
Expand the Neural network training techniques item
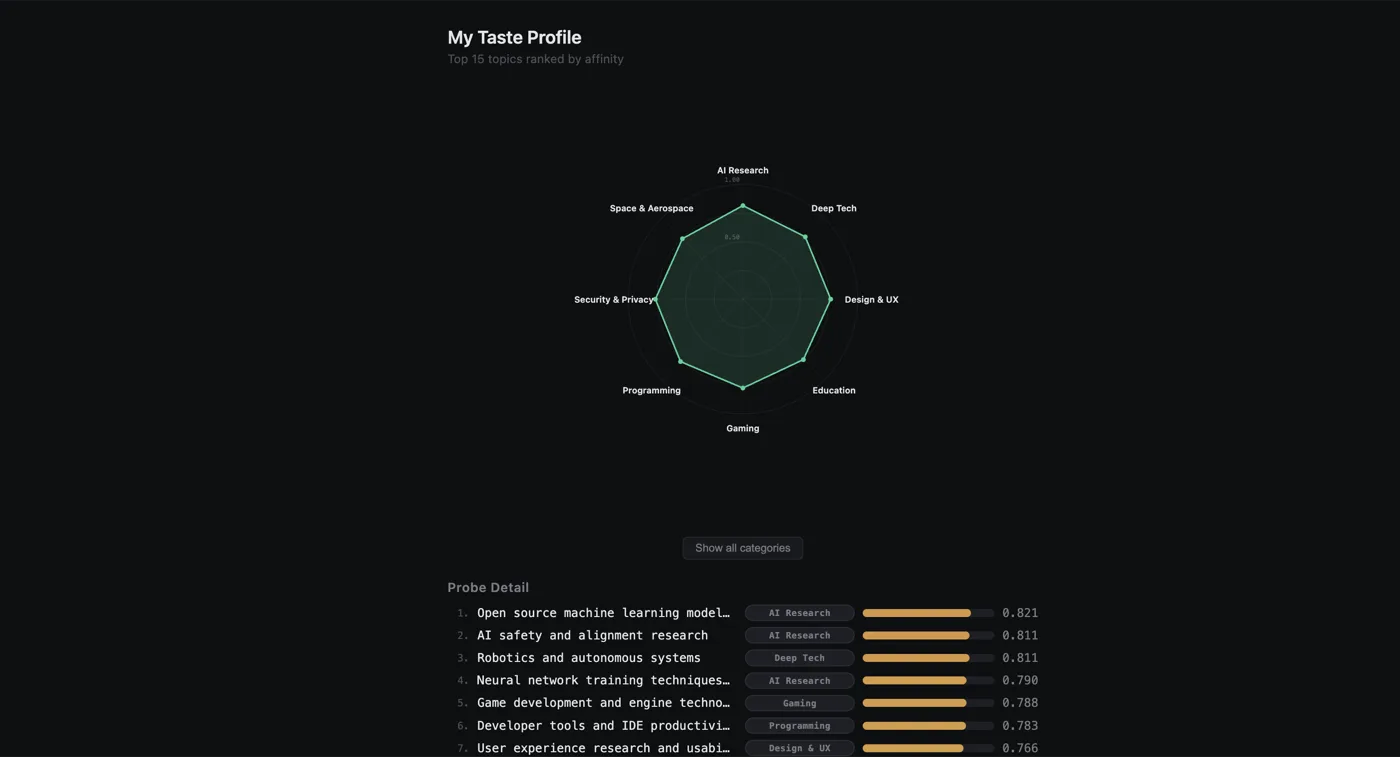[602, 680]
